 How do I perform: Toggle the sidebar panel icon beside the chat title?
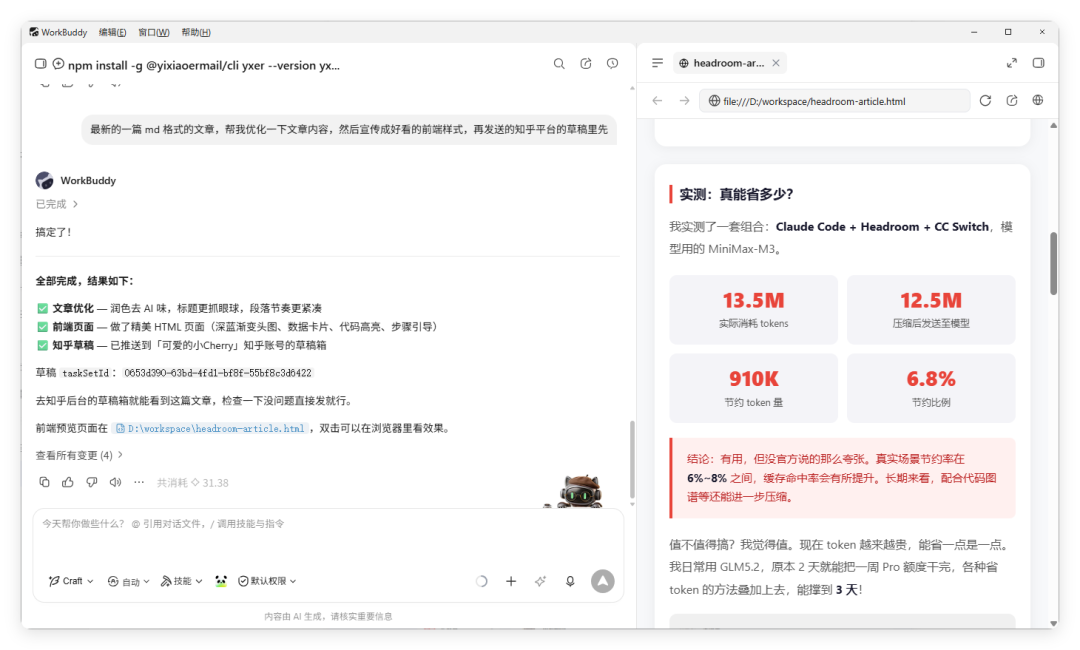(x=41, y=64)
